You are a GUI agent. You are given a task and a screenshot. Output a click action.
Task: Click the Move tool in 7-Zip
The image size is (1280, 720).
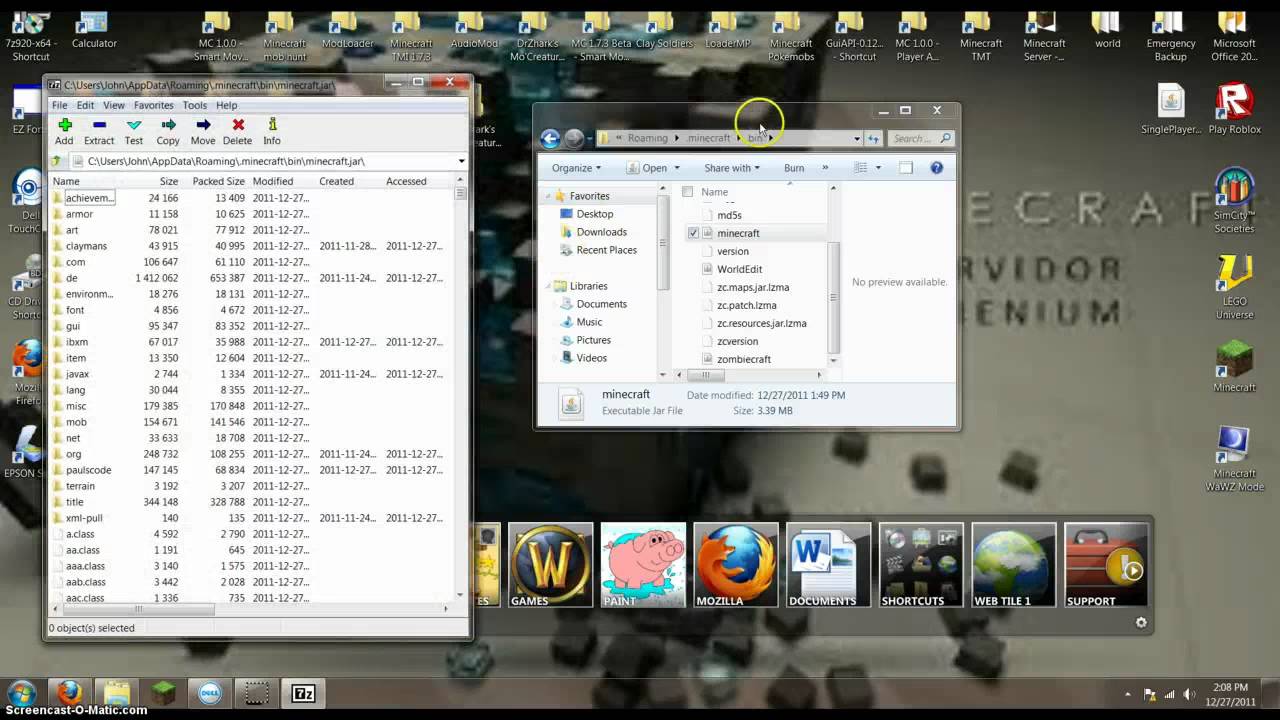coord(203,131)
